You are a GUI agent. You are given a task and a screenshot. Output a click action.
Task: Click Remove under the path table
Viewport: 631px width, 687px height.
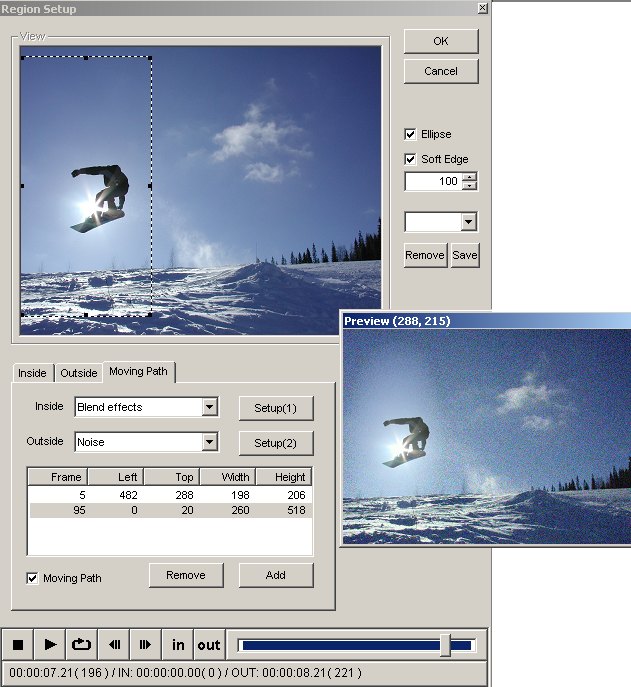(186, 575)
